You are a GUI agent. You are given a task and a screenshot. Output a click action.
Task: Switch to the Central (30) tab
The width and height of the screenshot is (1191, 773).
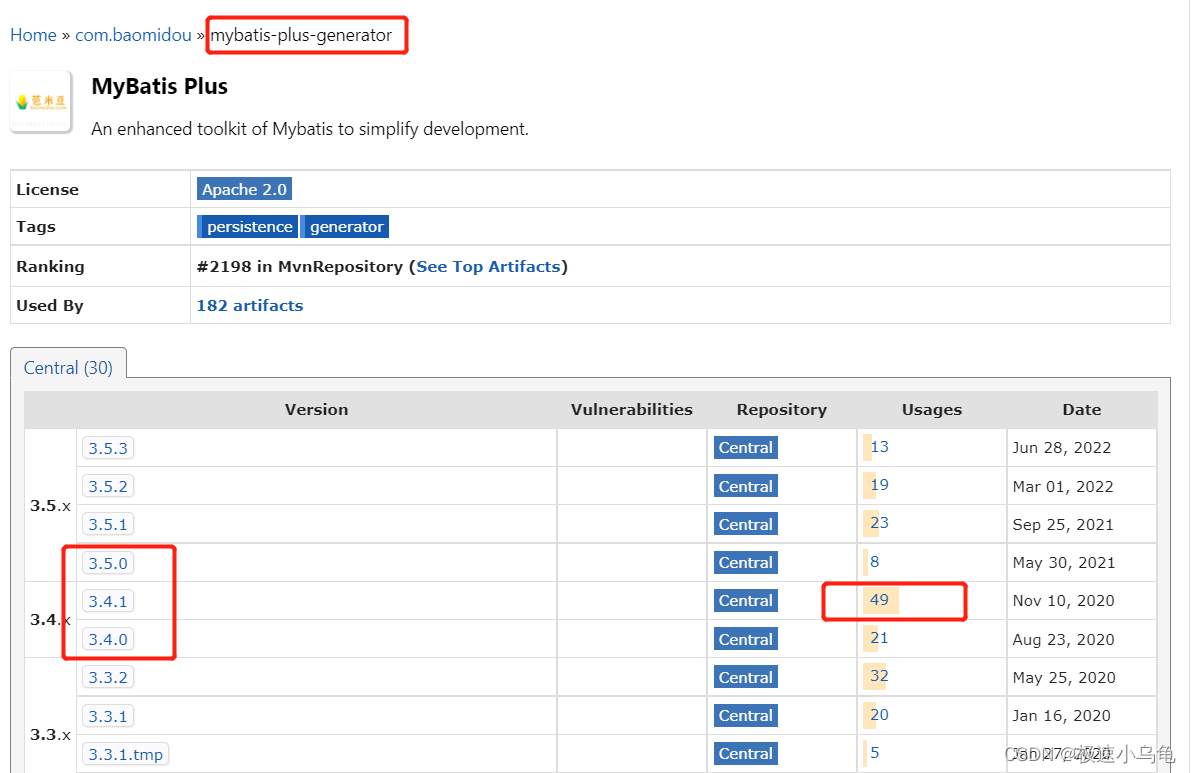coord(67,367)
